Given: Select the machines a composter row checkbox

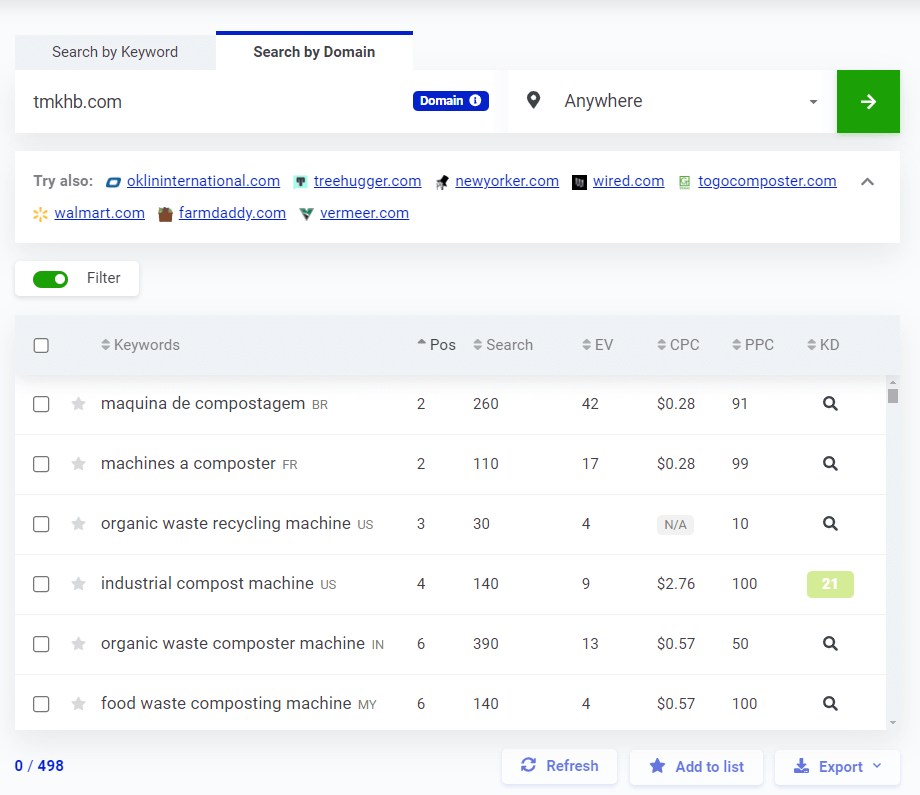Looking at the screenshot, I should tap(41, 464).
